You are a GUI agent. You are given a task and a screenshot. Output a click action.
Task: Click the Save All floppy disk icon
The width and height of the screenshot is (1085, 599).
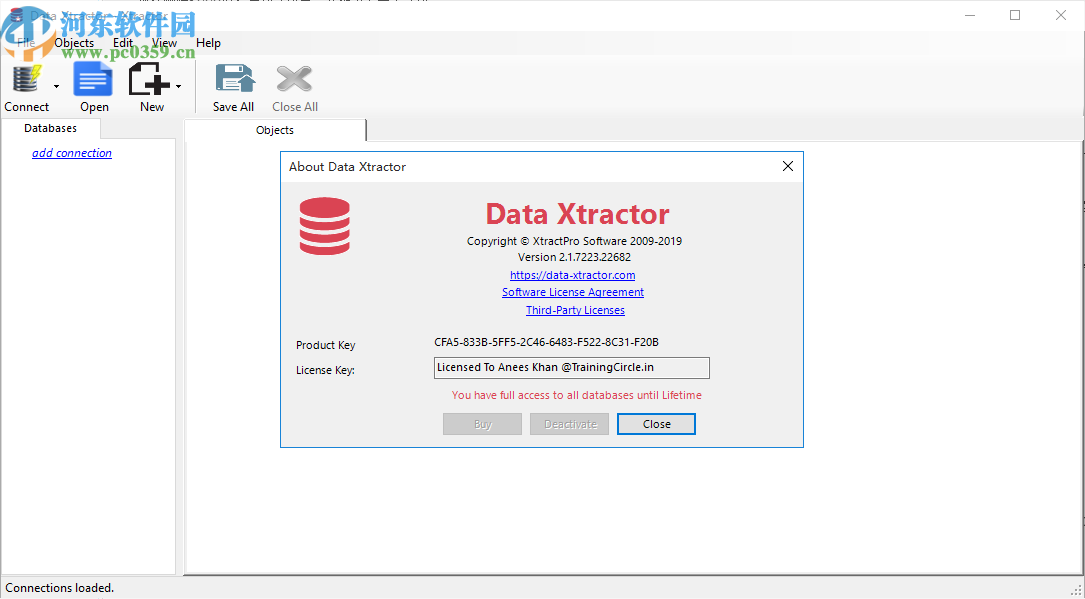233,77
